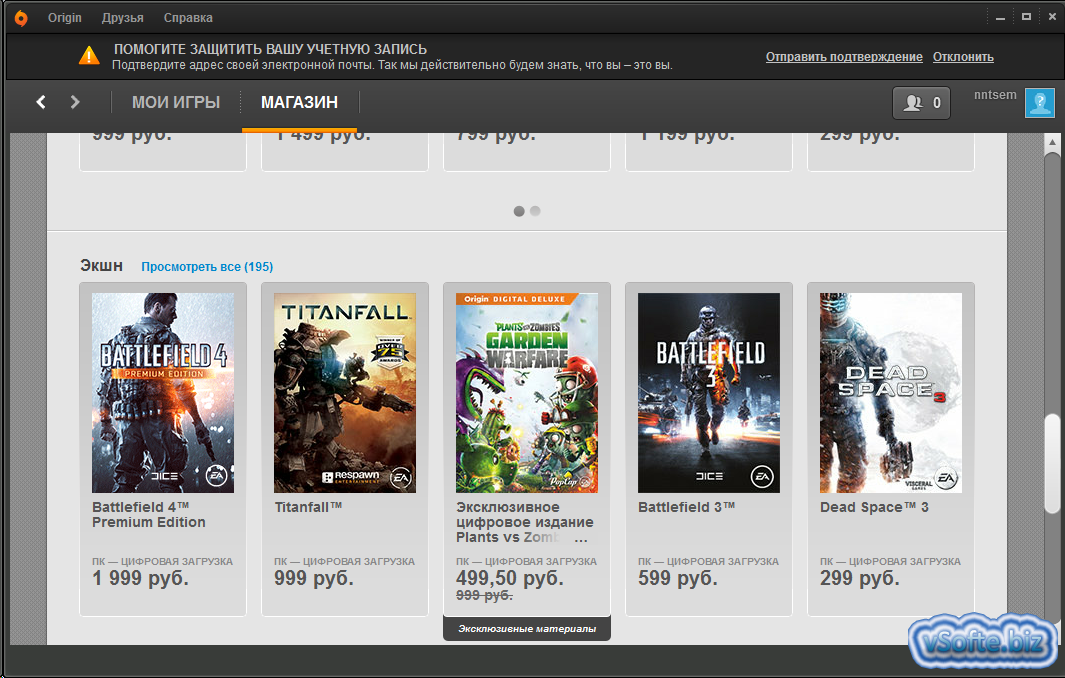The width and height of the screenshot is (1065, 678).
Task: Switch to the МАГАЗИН tab
Action: [300, 103]
